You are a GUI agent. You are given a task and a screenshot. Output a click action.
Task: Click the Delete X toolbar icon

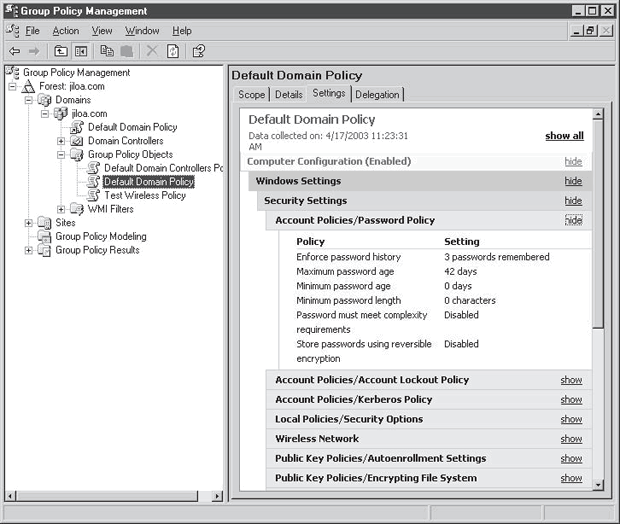tap(152, 51)
